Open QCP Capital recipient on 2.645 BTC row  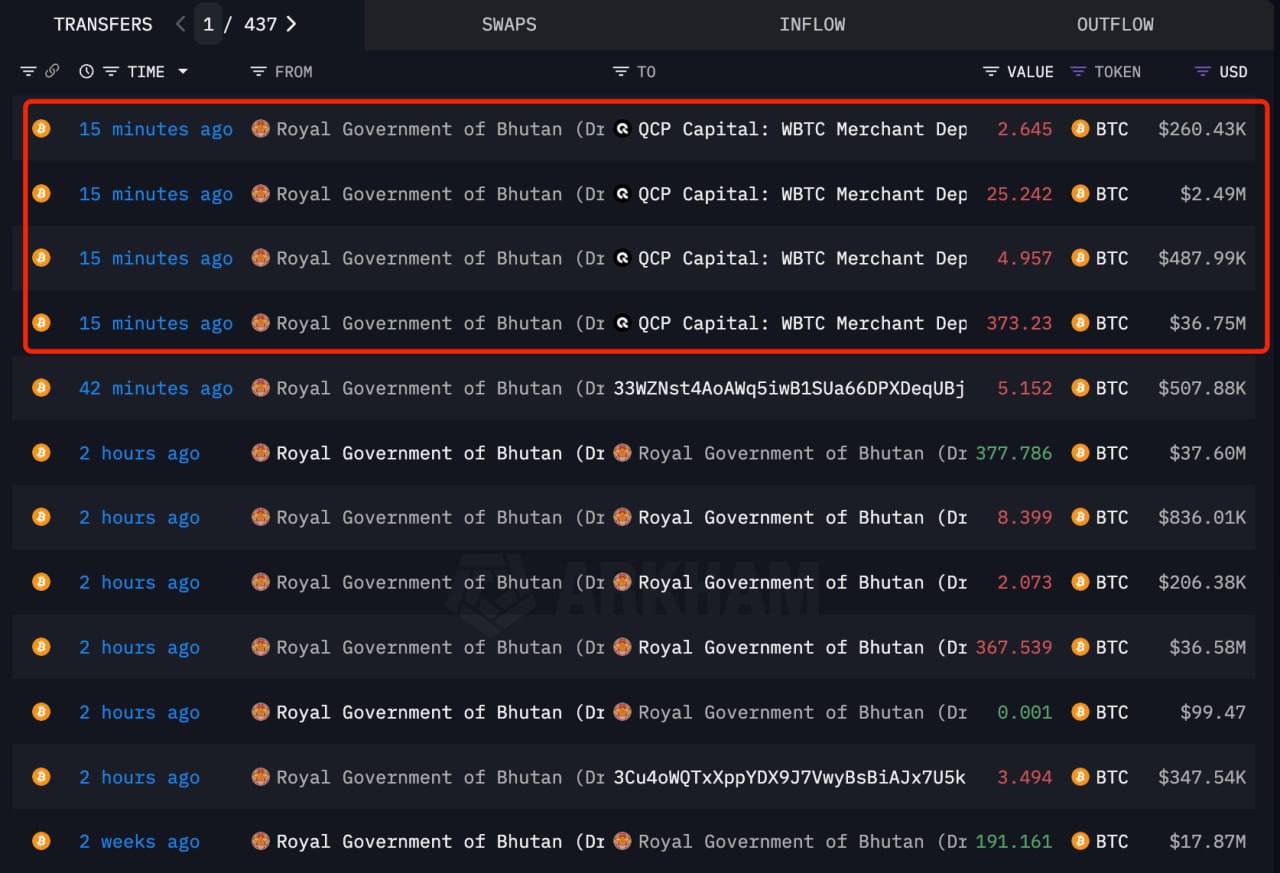803,129
